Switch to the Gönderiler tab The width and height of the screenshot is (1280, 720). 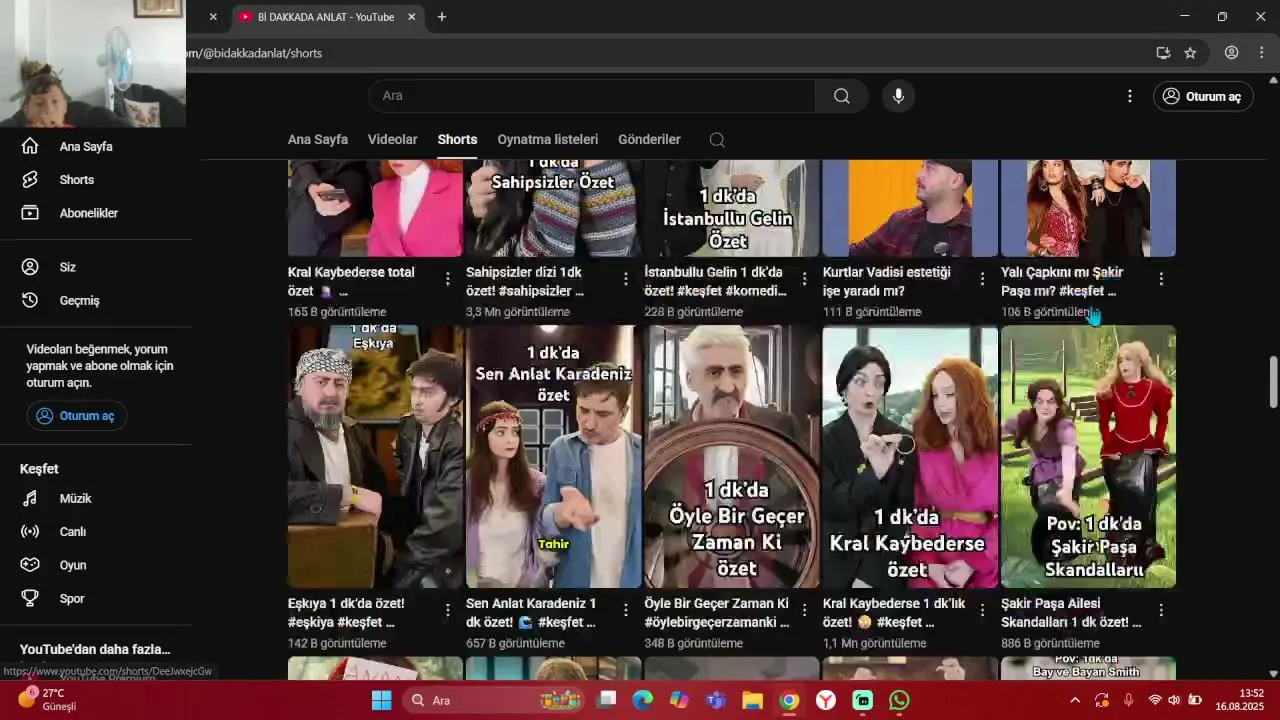[649, 140]
